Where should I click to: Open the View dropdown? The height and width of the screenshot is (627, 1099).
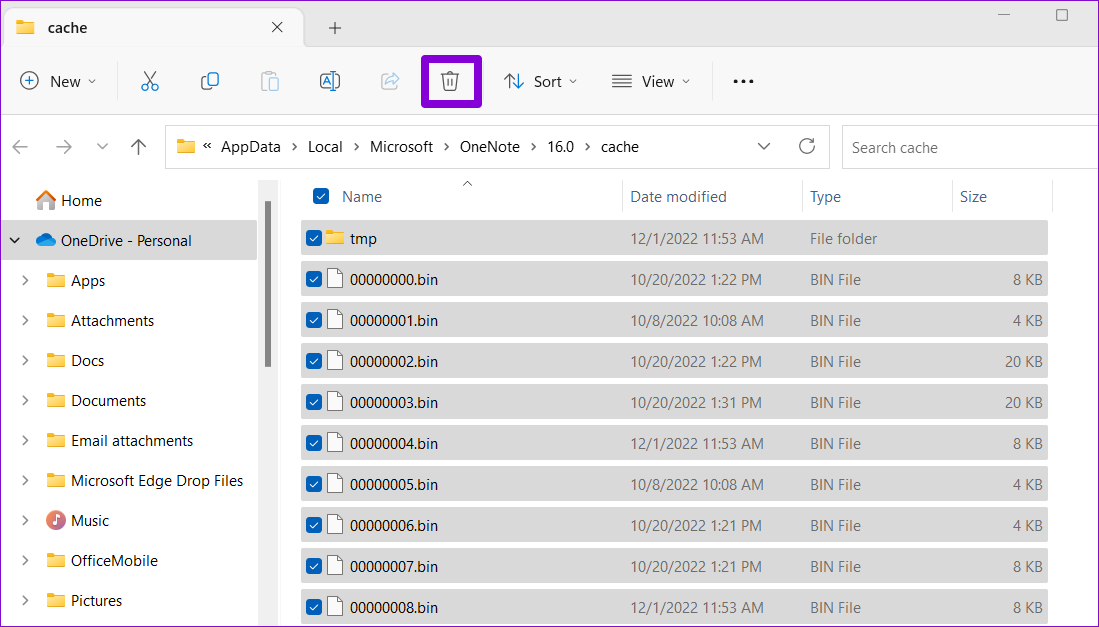[650, 81]
